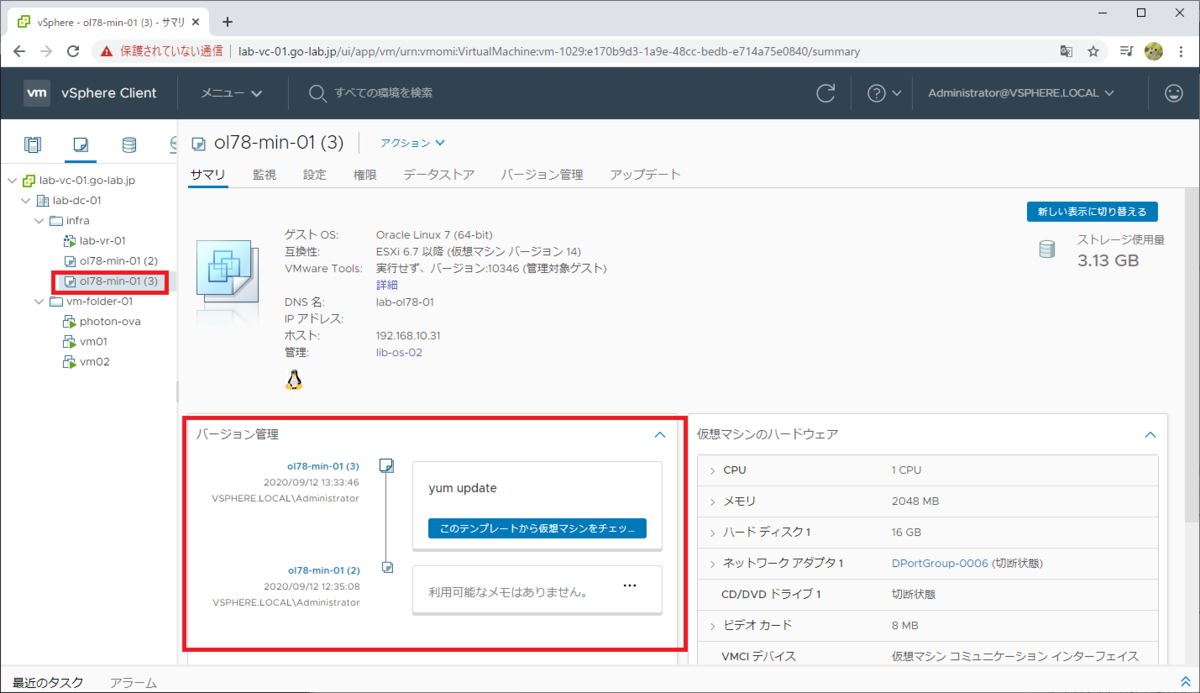Open the browser translate icon
This screenshot has width=1200, height=693.
click(1067, 51)
